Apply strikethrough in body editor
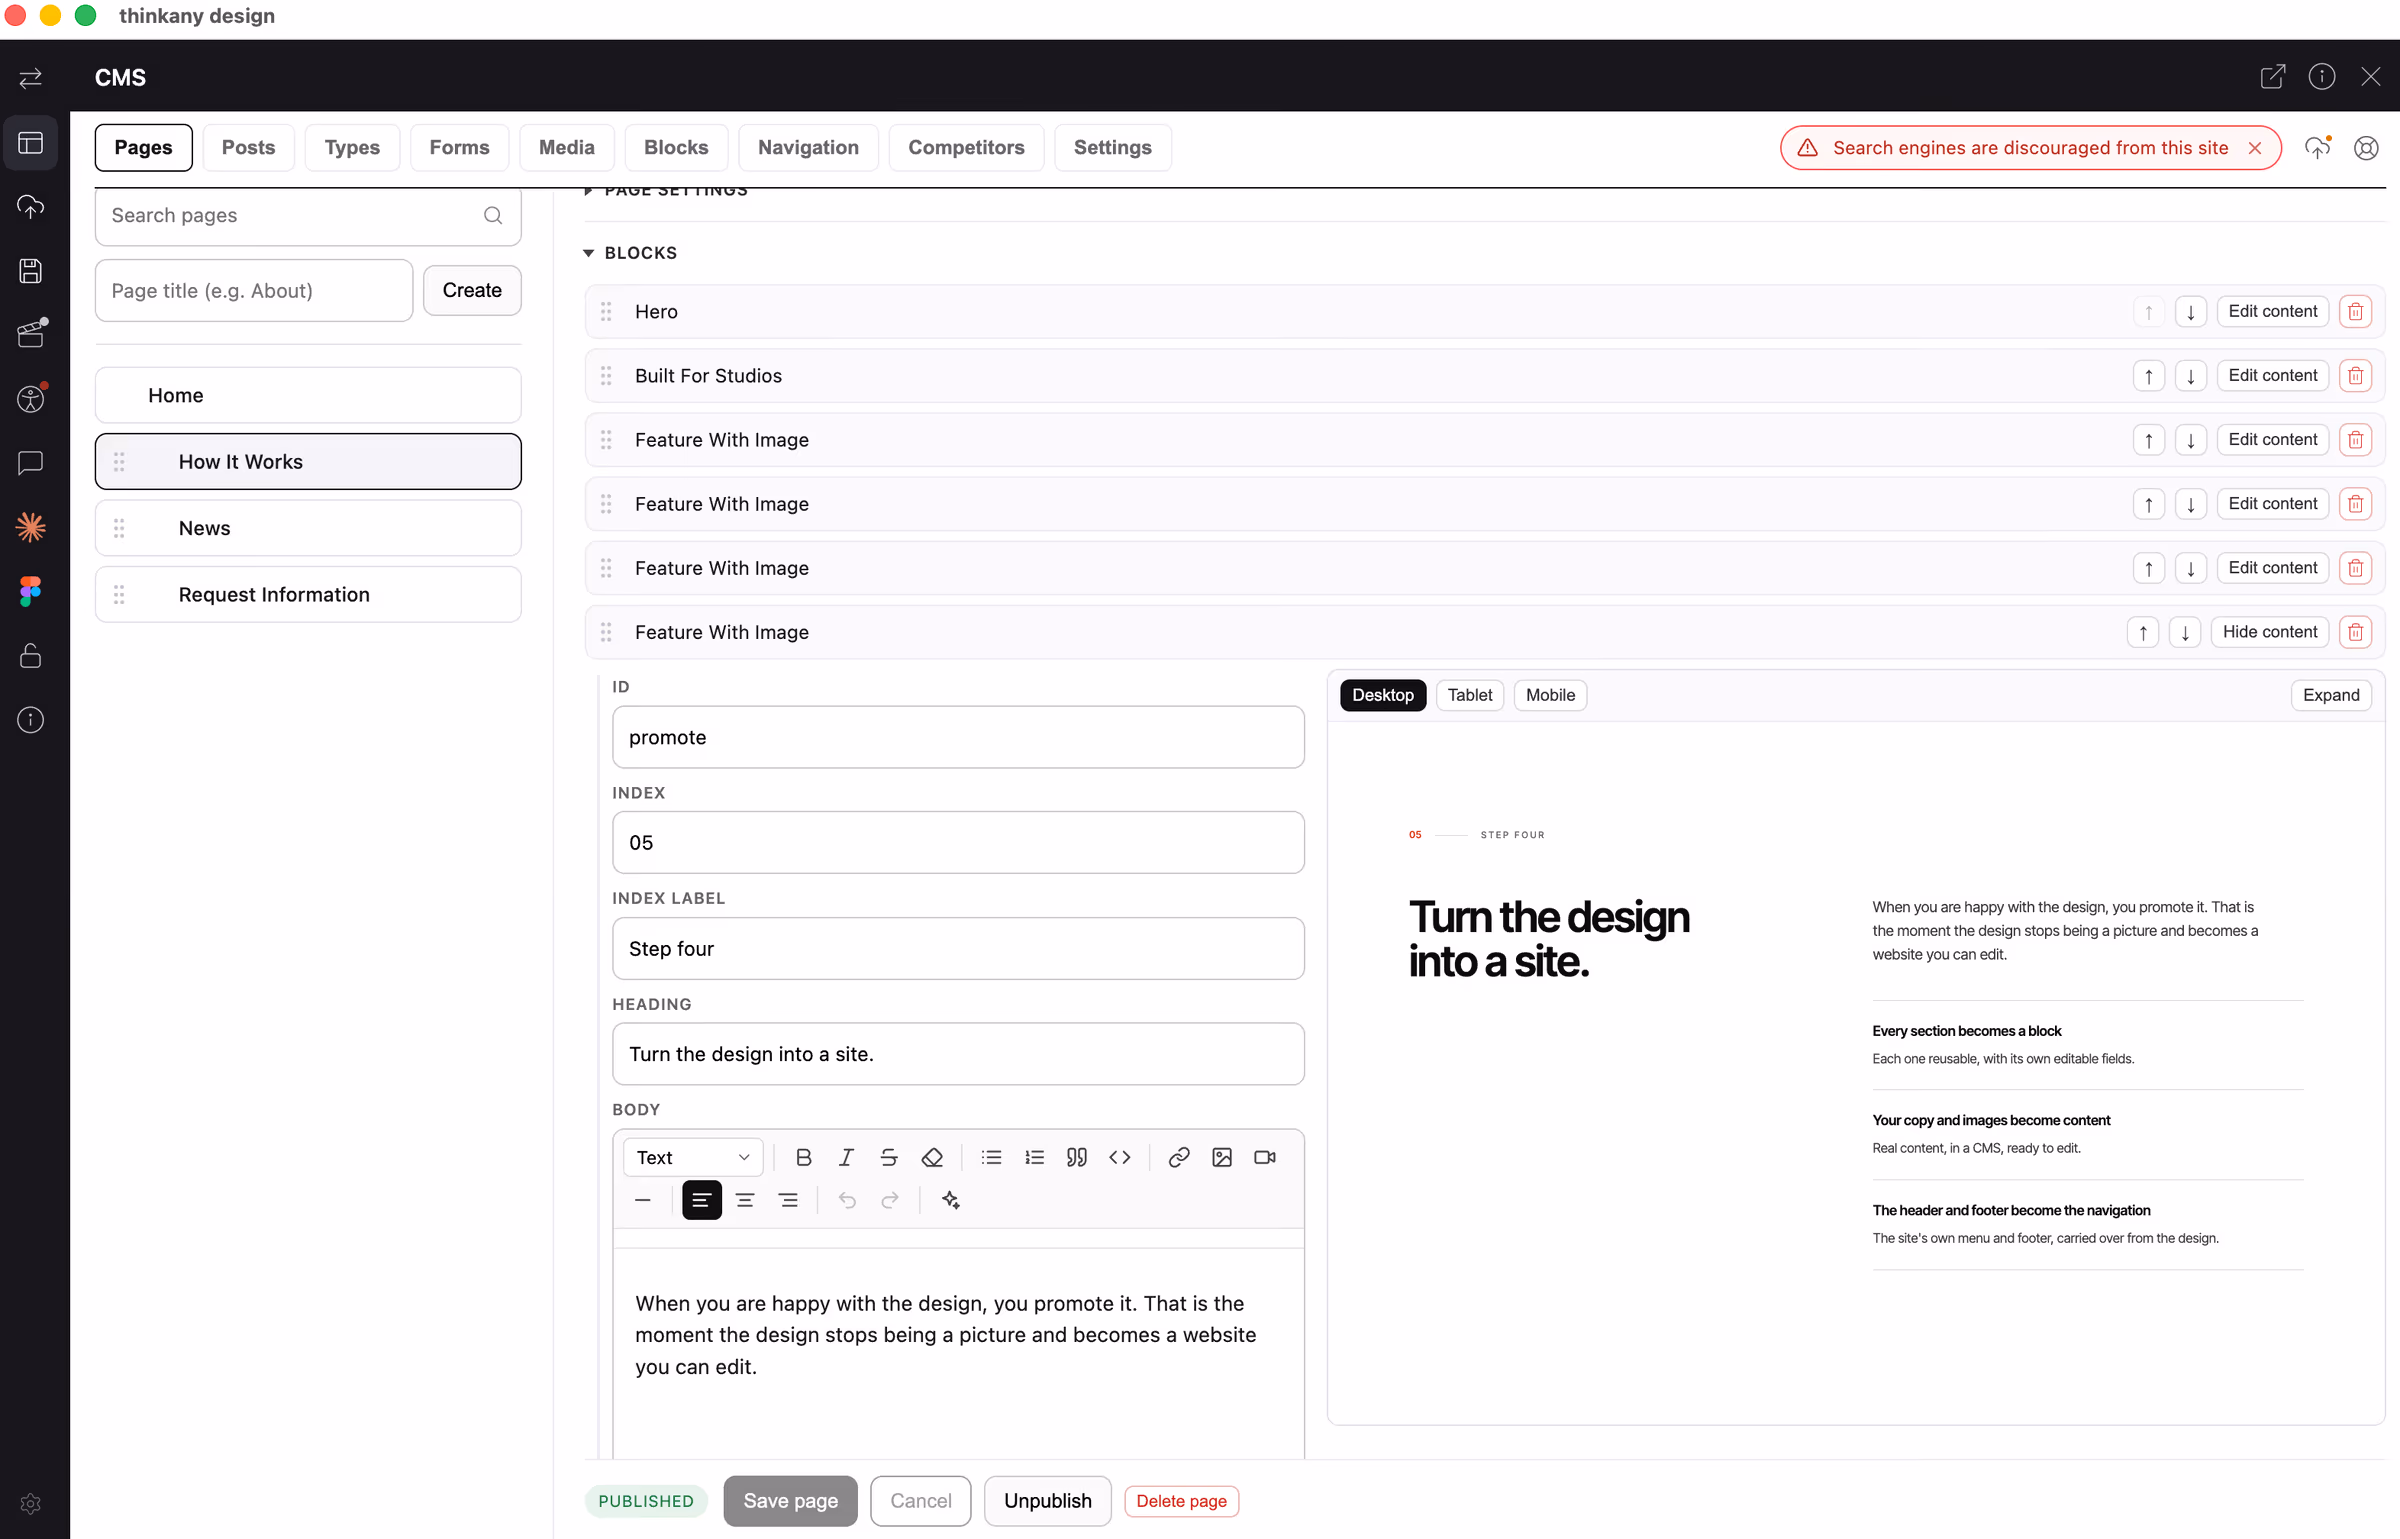The image size is (2400, 1539). point(889,1157)
